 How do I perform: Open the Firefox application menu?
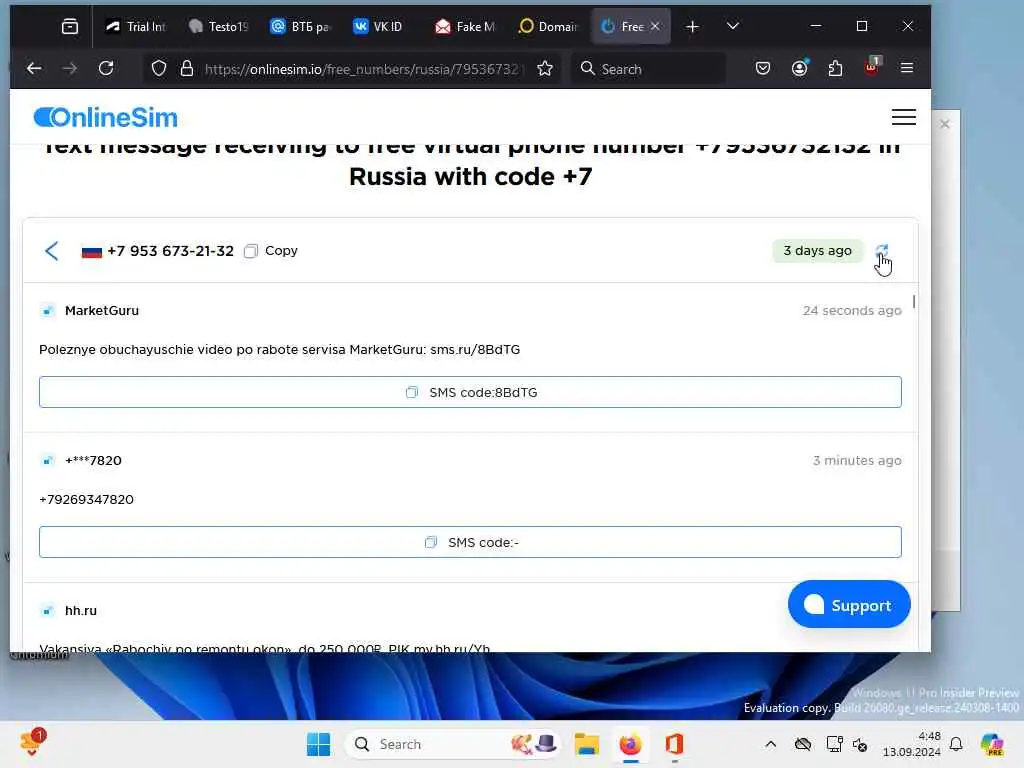pyautogui.click(x=906, y=69)
